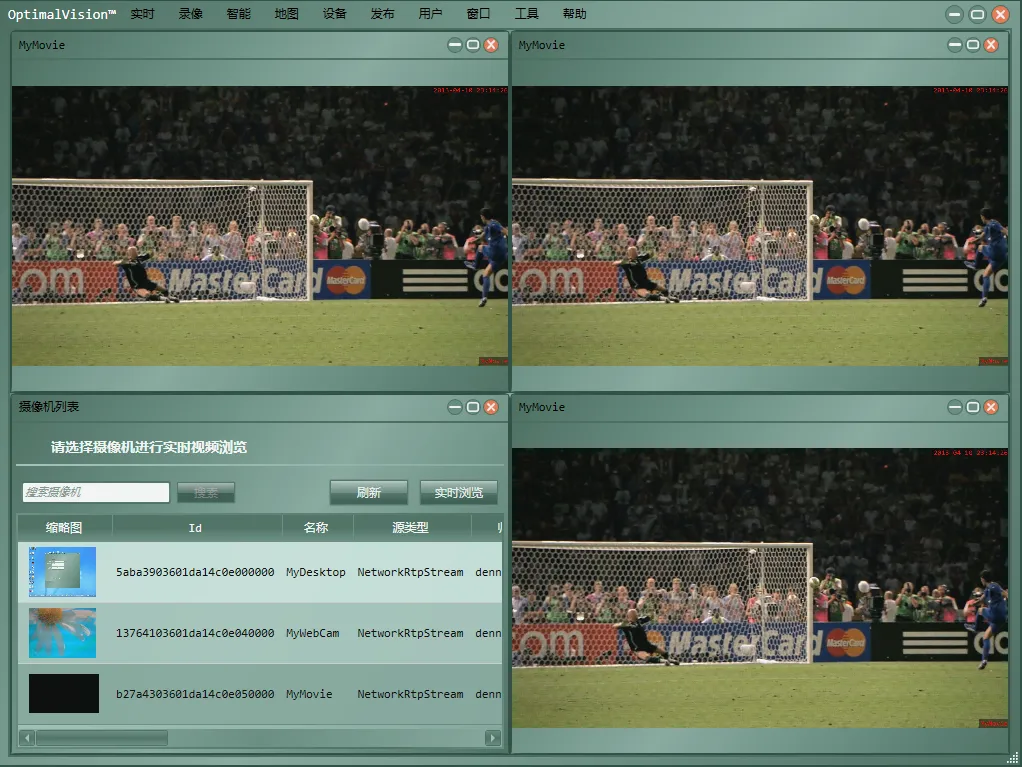Click the 实时浏览 button
This screenshot has width=1022, height=767.
pyautogui.click(x=459, y=493)
